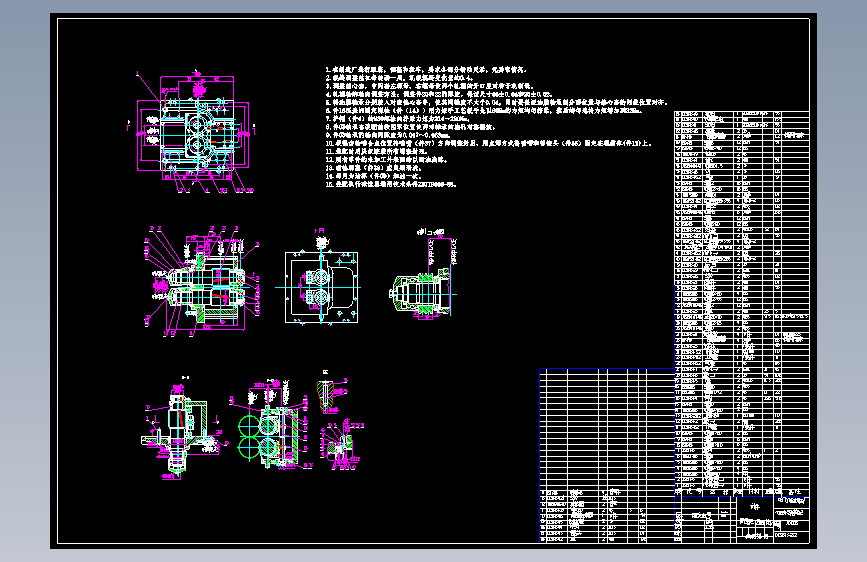The image size is (867, 562).
Task: Click the green paired circles in roller view
Action: pyautogui.click(x=249, y=437)
